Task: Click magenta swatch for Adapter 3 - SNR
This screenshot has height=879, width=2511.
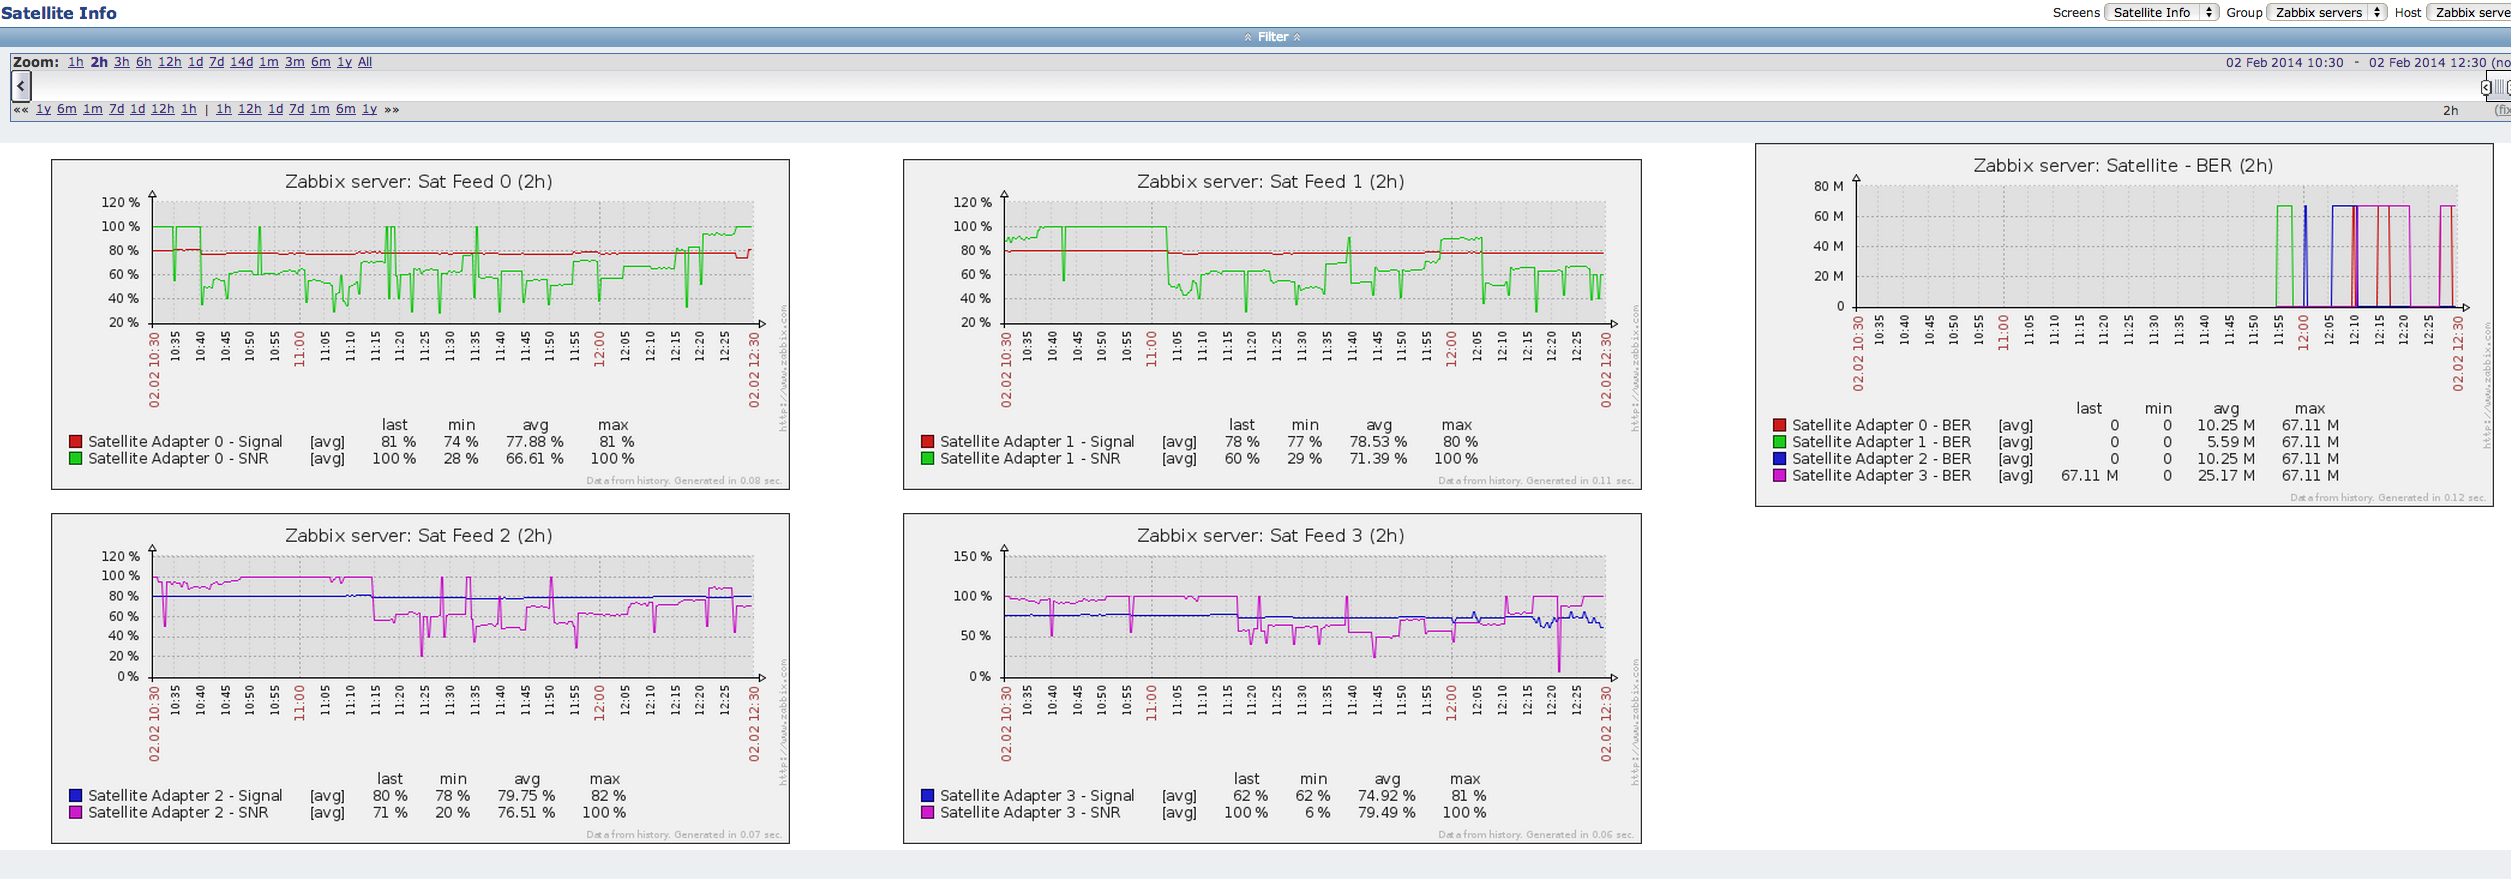Action: tap(927, 812)
